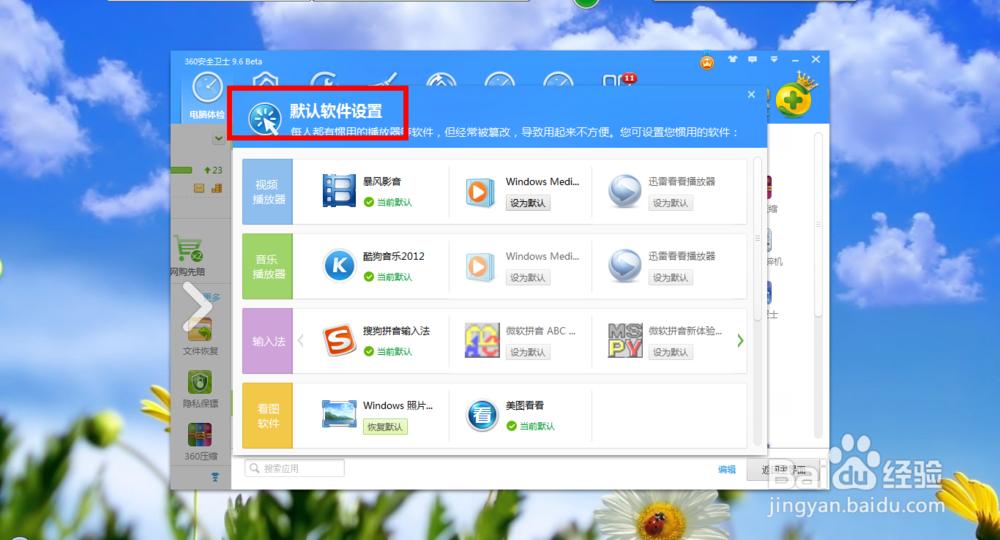Click the 美图看看 name label
The width and height of the screenshot is (1000, 540).
525,405
